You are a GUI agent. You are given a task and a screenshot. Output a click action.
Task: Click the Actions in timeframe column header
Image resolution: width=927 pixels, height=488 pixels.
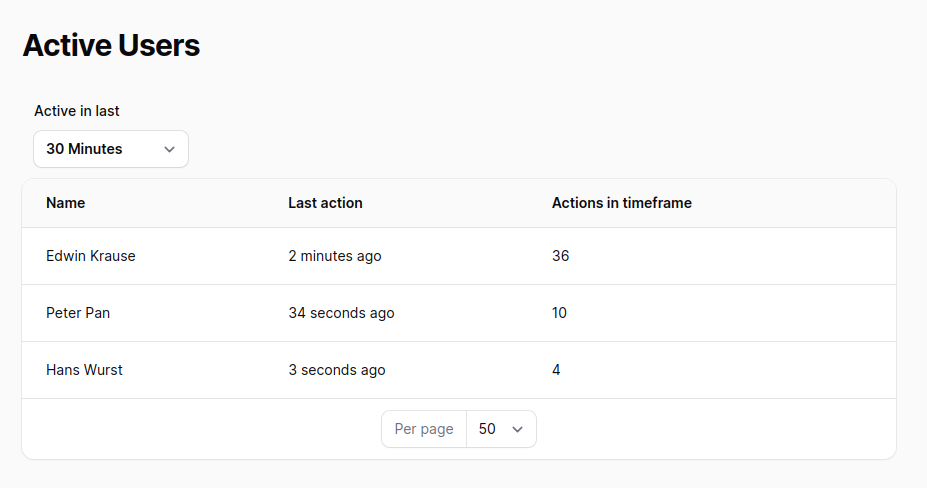tap(621, 203)
